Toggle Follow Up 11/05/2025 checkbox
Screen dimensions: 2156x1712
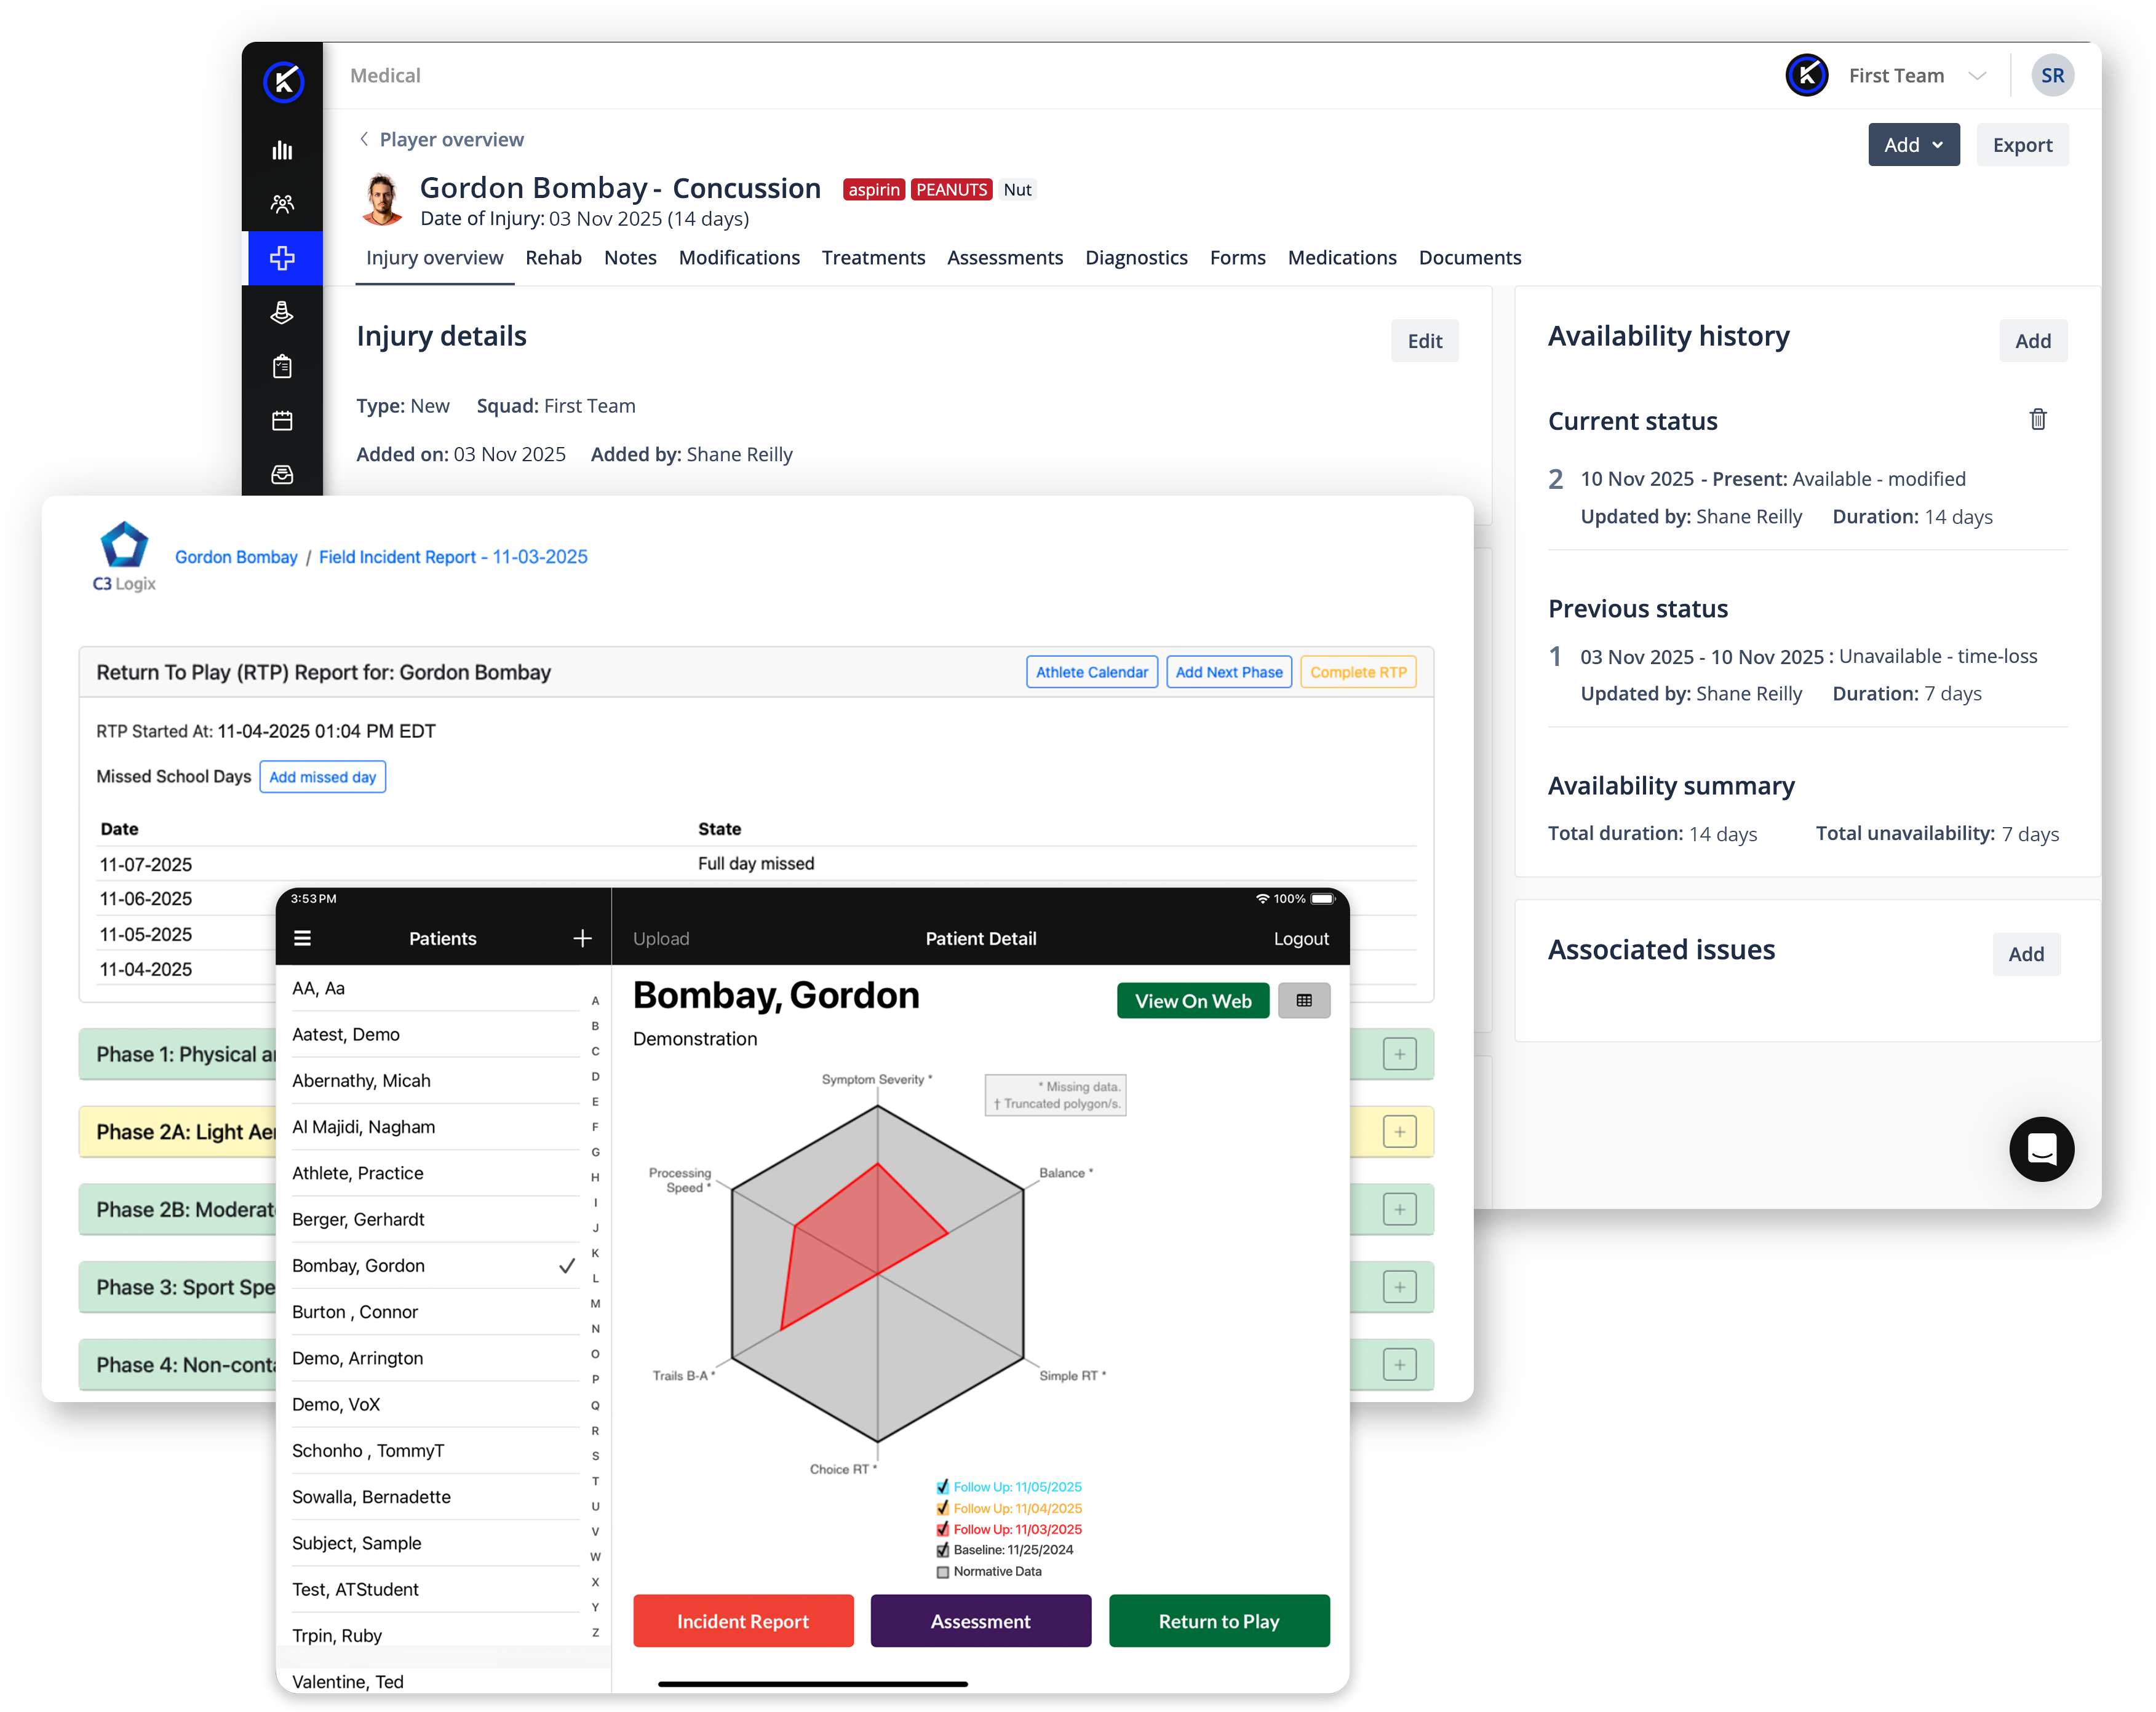[942, 1487]
